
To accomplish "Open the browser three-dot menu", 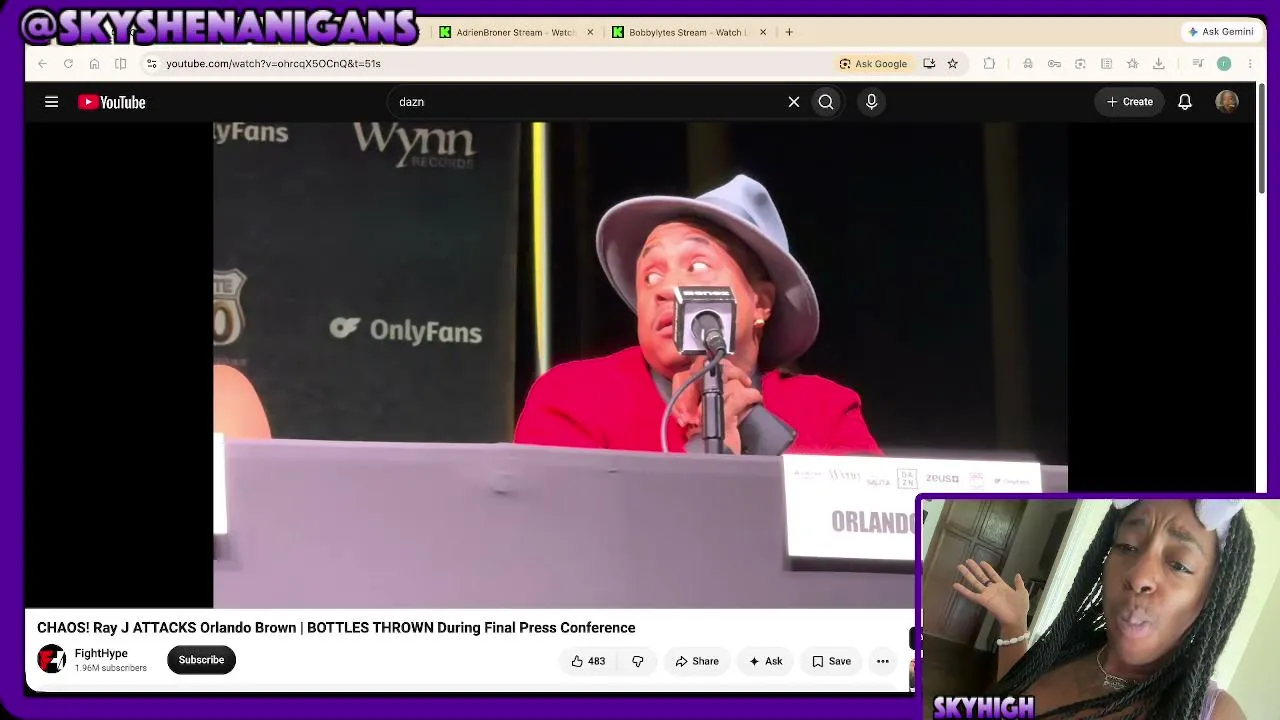I will point(1250,64).
